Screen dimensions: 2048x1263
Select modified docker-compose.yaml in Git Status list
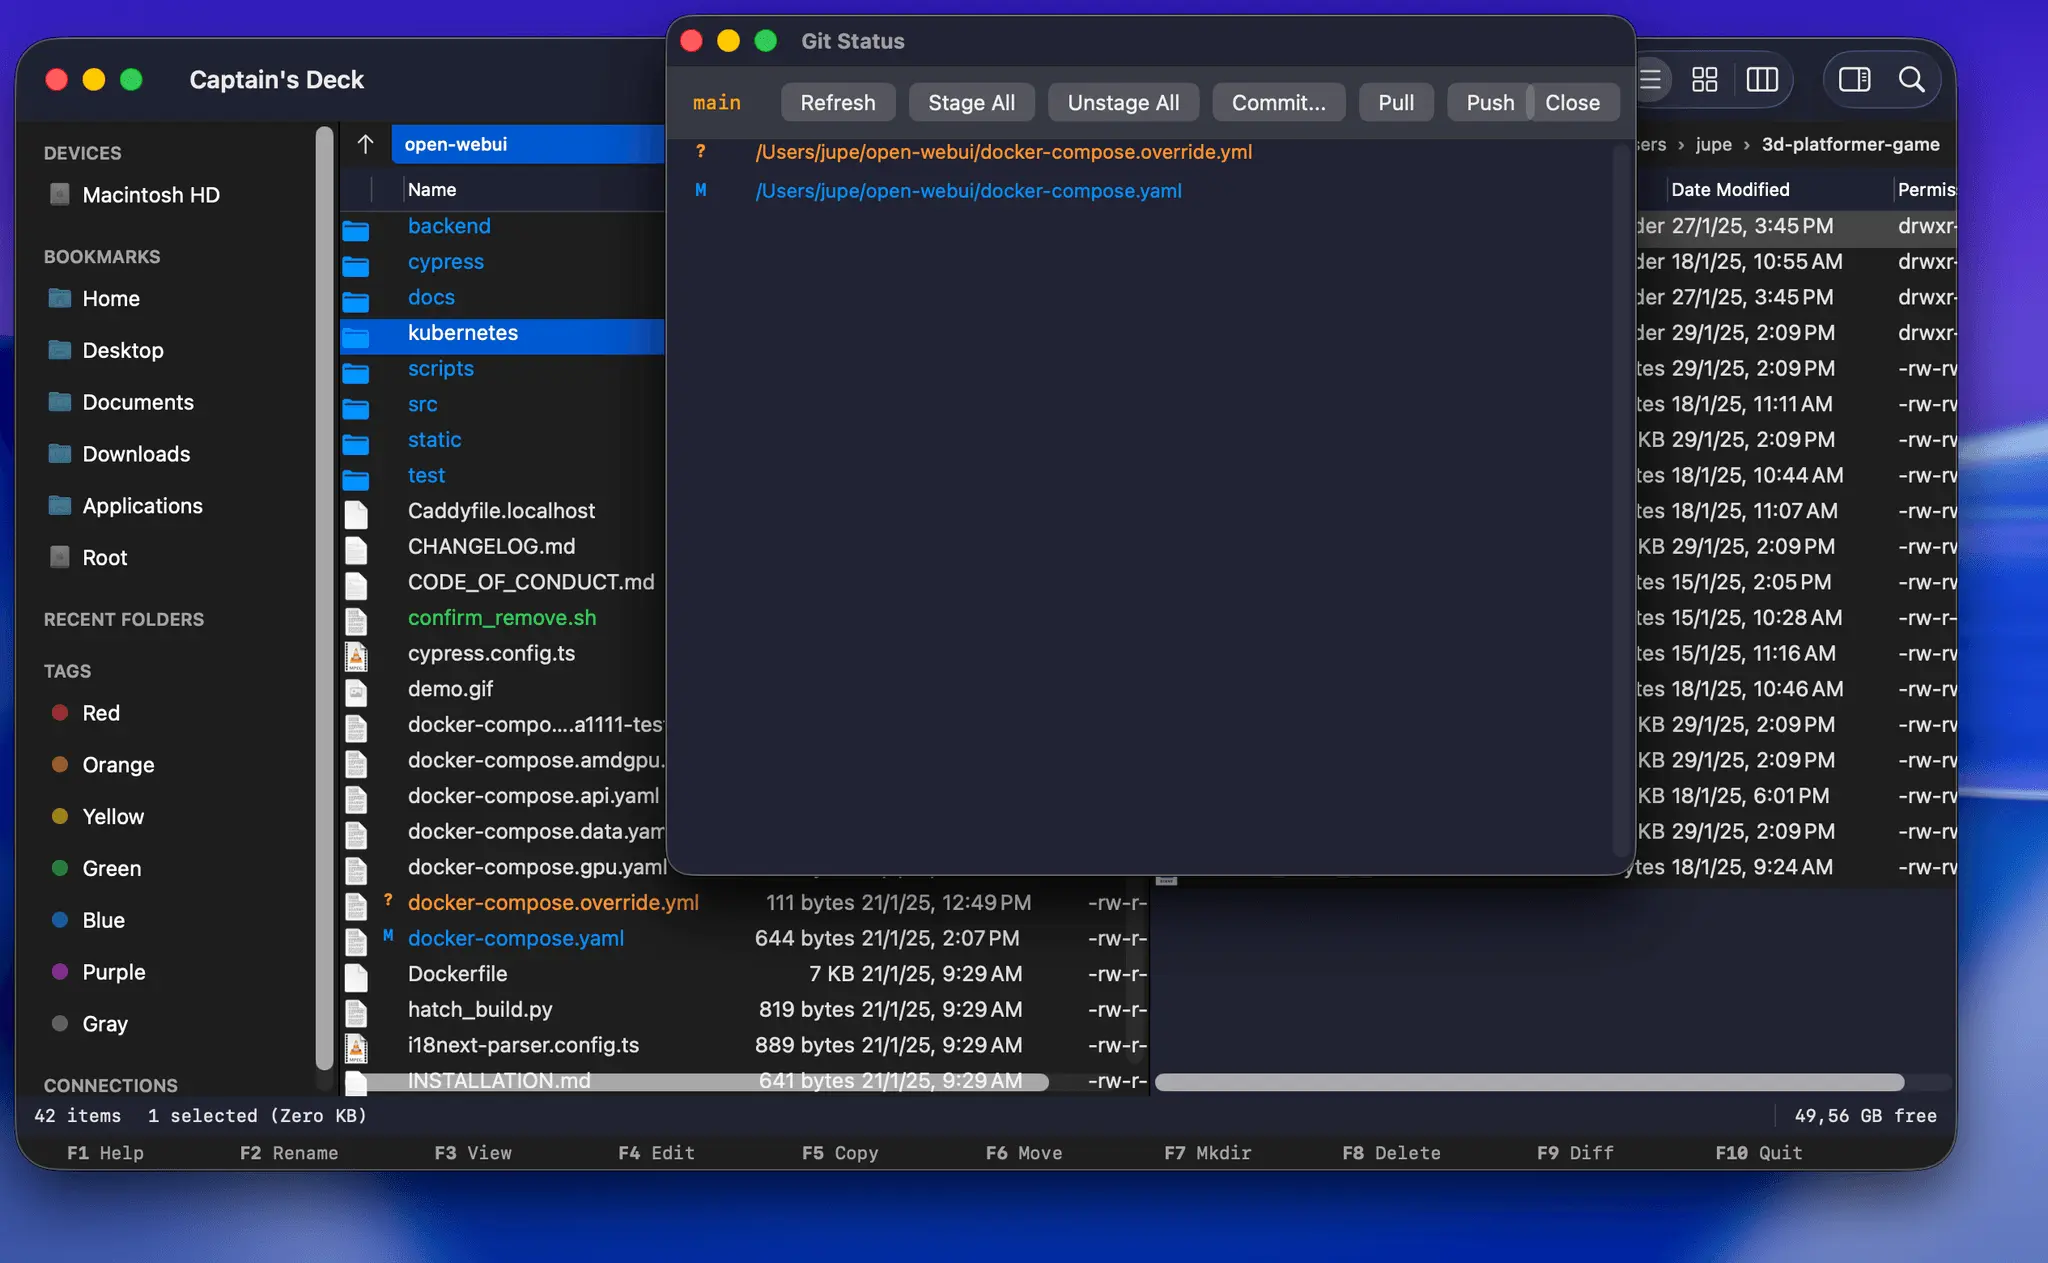point(968,191)
